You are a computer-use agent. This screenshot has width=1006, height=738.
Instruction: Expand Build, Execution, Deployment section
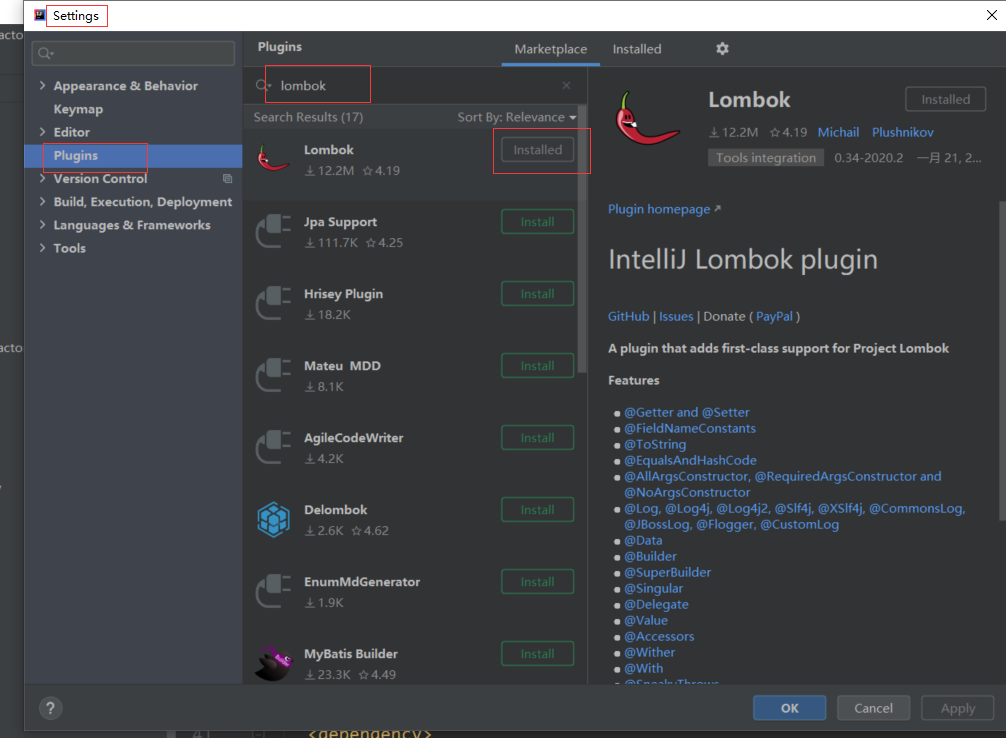pyautogui.click(x=42, y=201)
